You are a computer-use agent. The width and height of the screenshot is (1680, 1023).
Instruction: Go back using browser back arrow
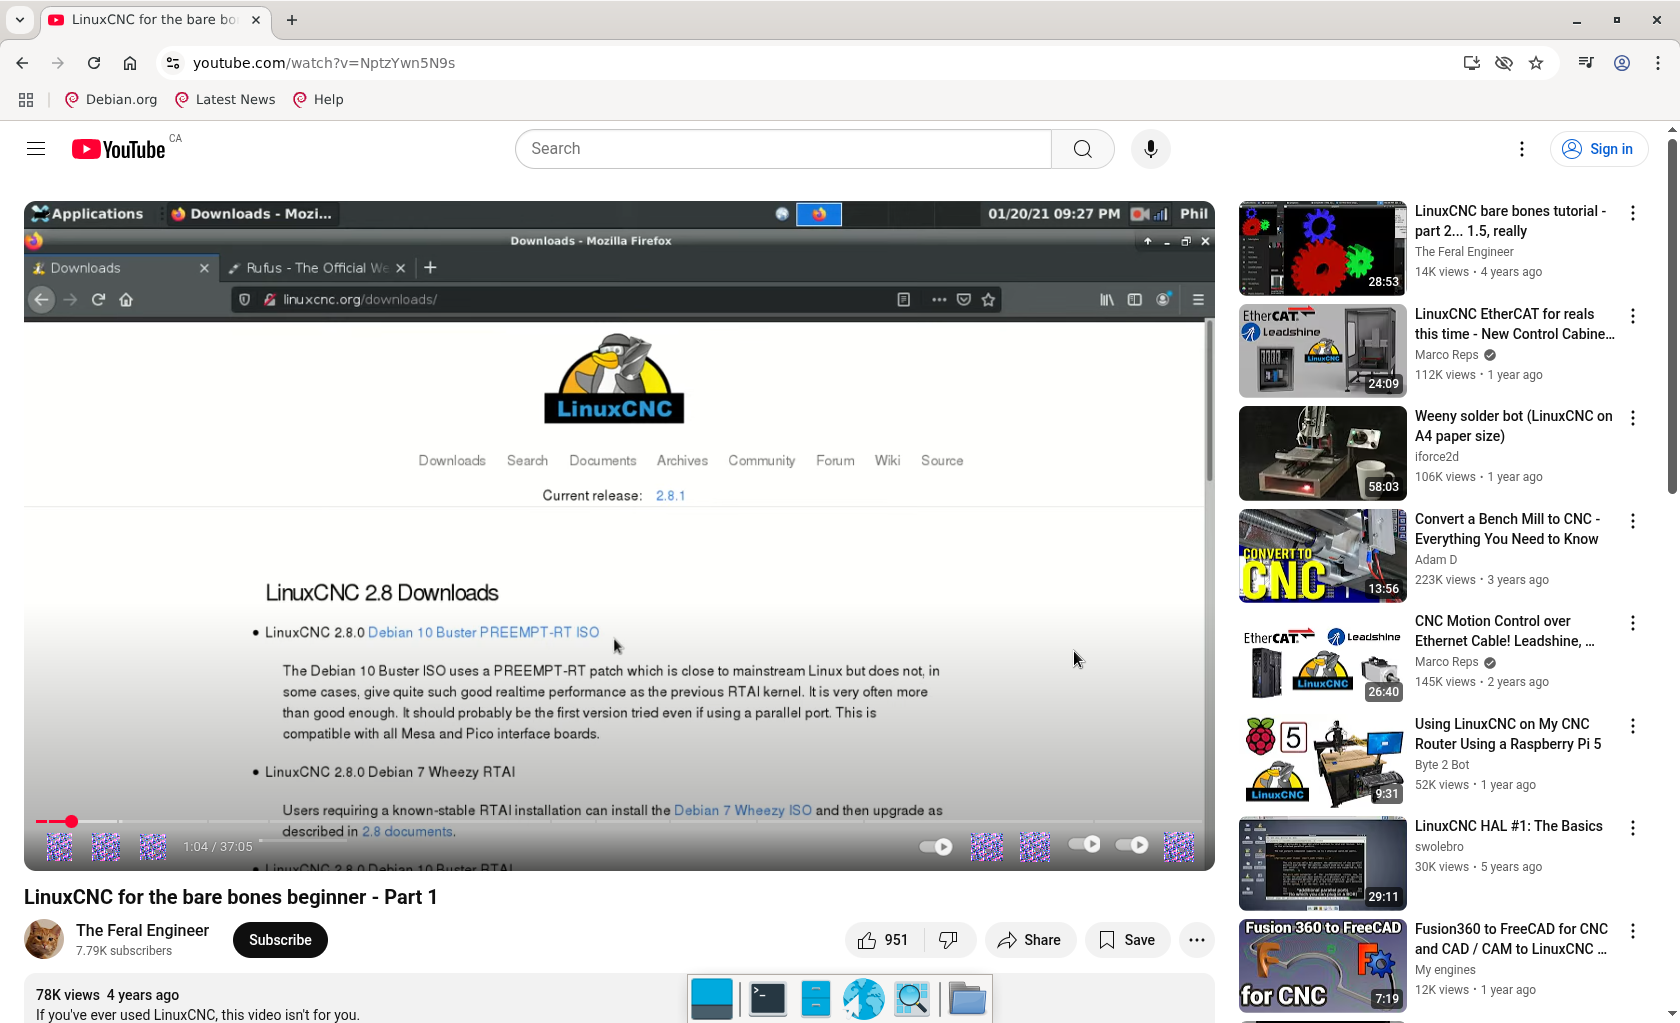tap(22, 63)
